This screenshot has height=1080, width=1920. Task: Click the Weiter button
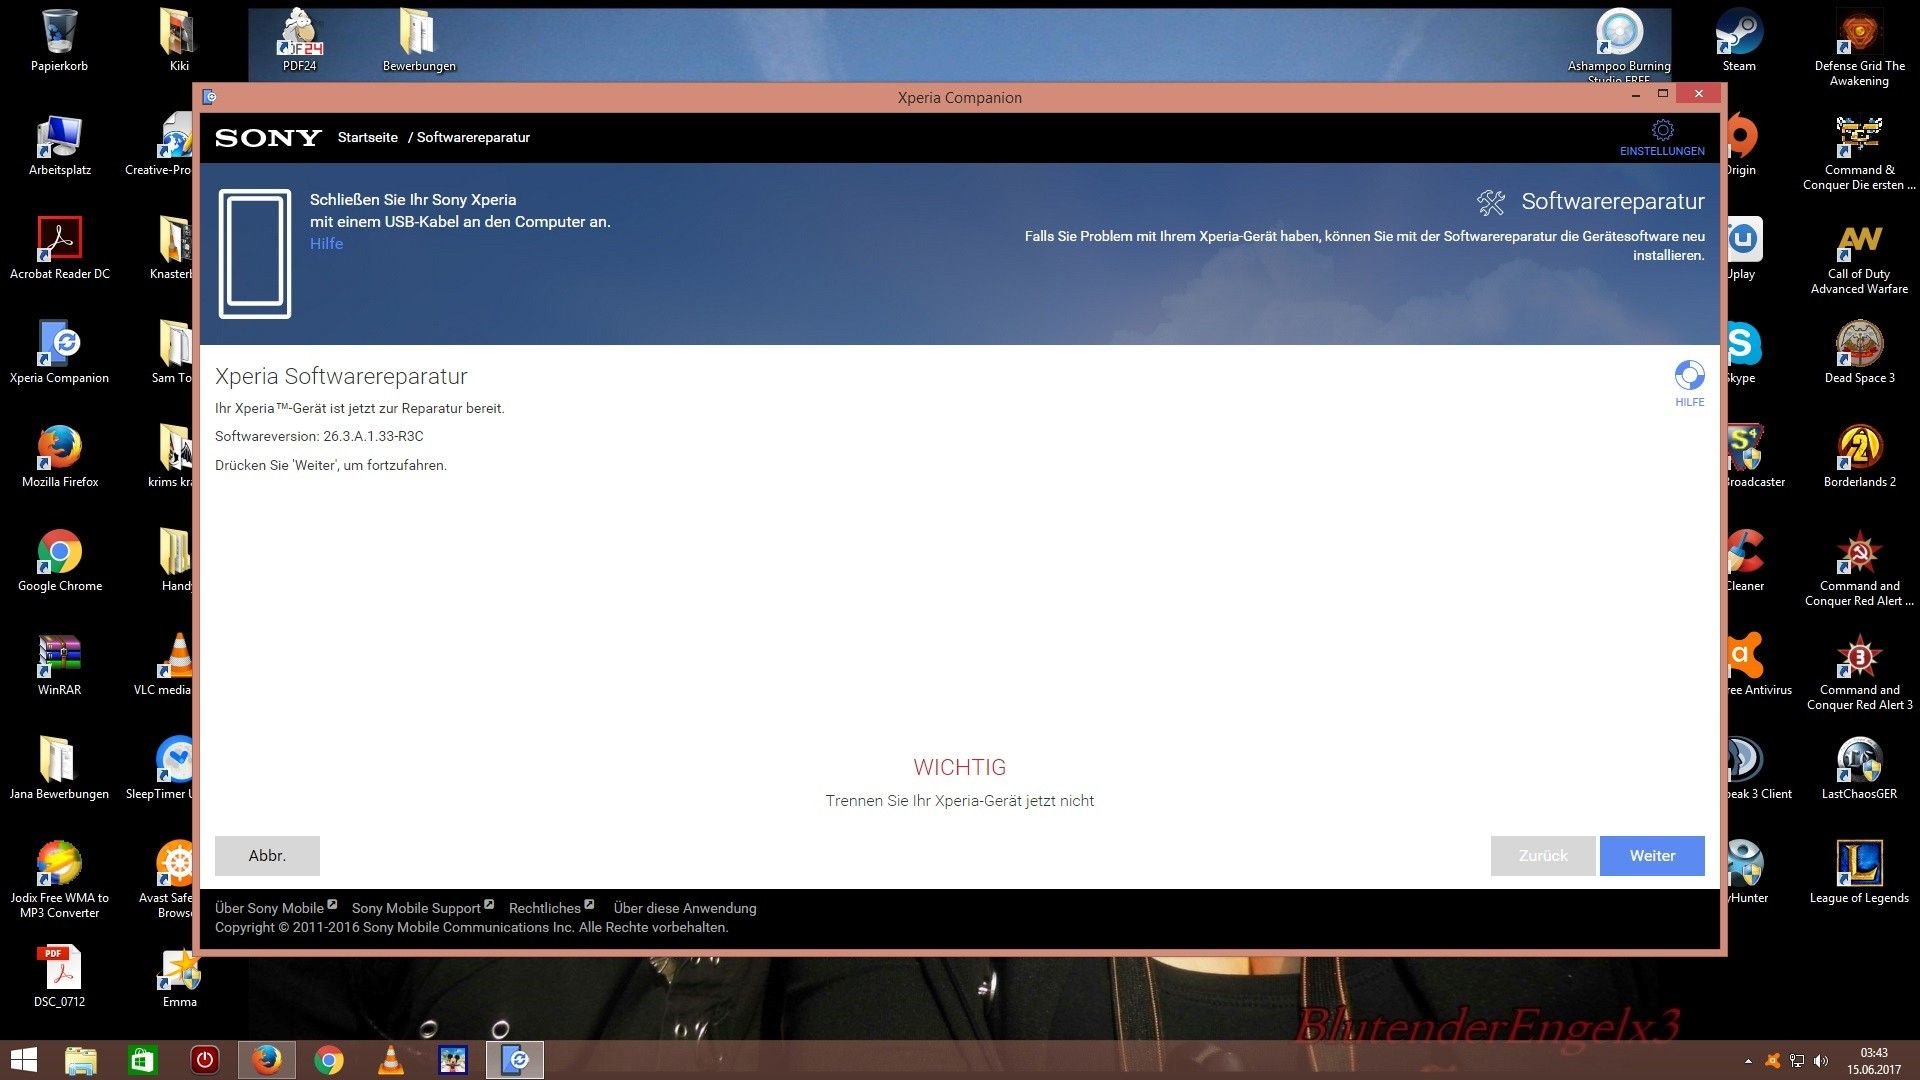coord(1652,856)
